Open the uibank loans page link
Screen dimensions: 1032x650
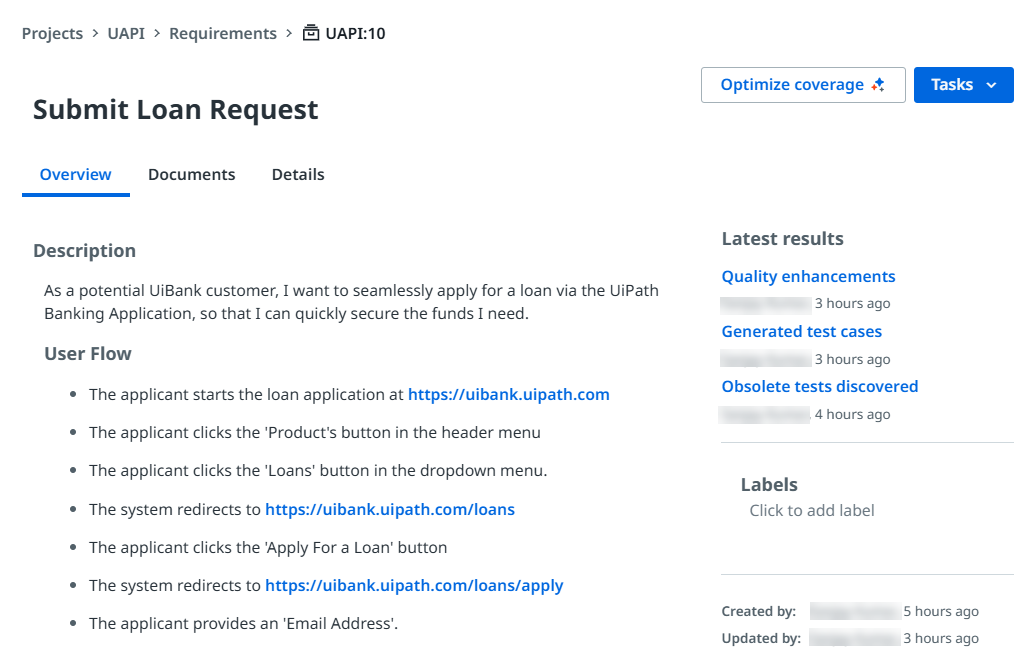pyautogui.click(x=390, y=509)
